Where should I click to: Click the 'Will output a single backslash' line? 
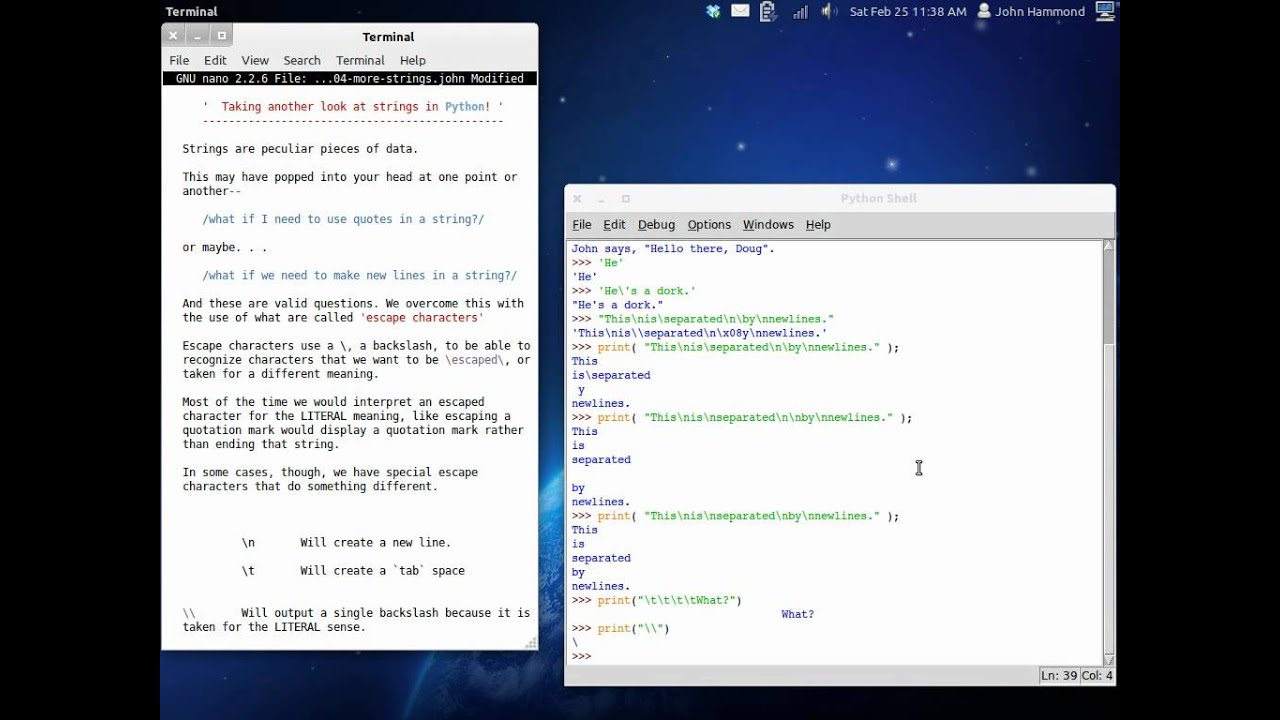tap(356, 613)
